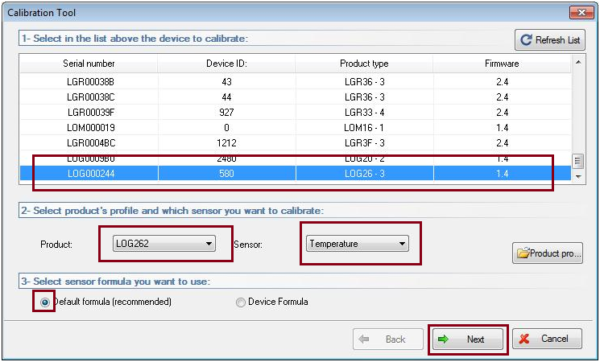Click the device list scroll down arrow
The image size is (600, 362).
pyautogui.click(x=578, y=176)
